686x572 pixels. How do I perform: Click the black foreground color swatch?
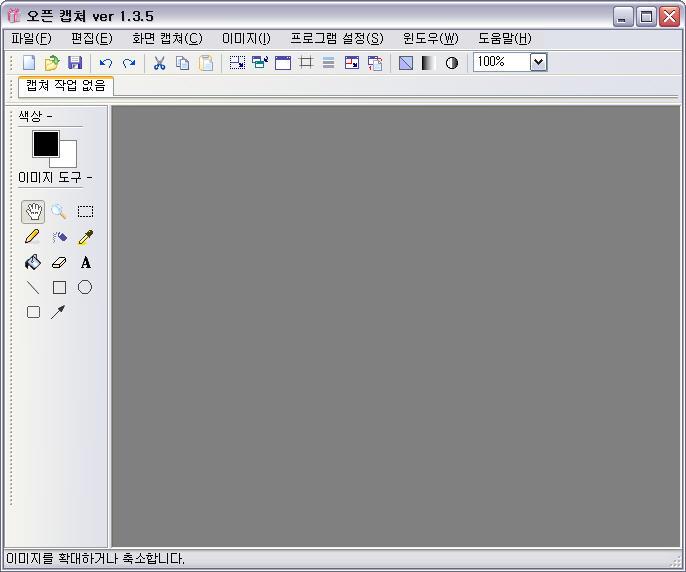pos(46,144)
